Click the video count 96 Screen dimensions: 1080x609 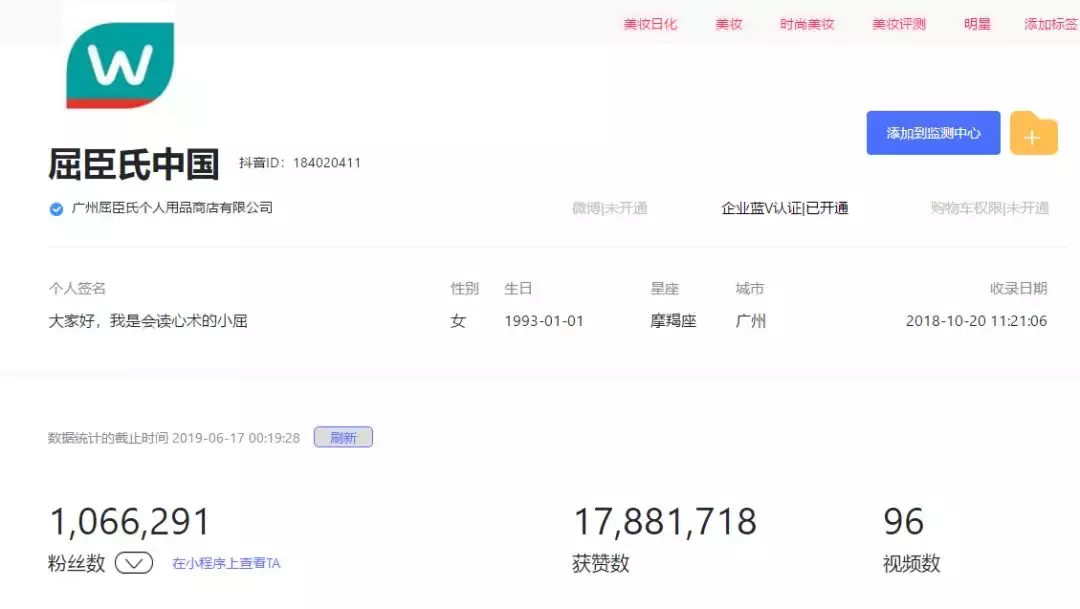903,522
